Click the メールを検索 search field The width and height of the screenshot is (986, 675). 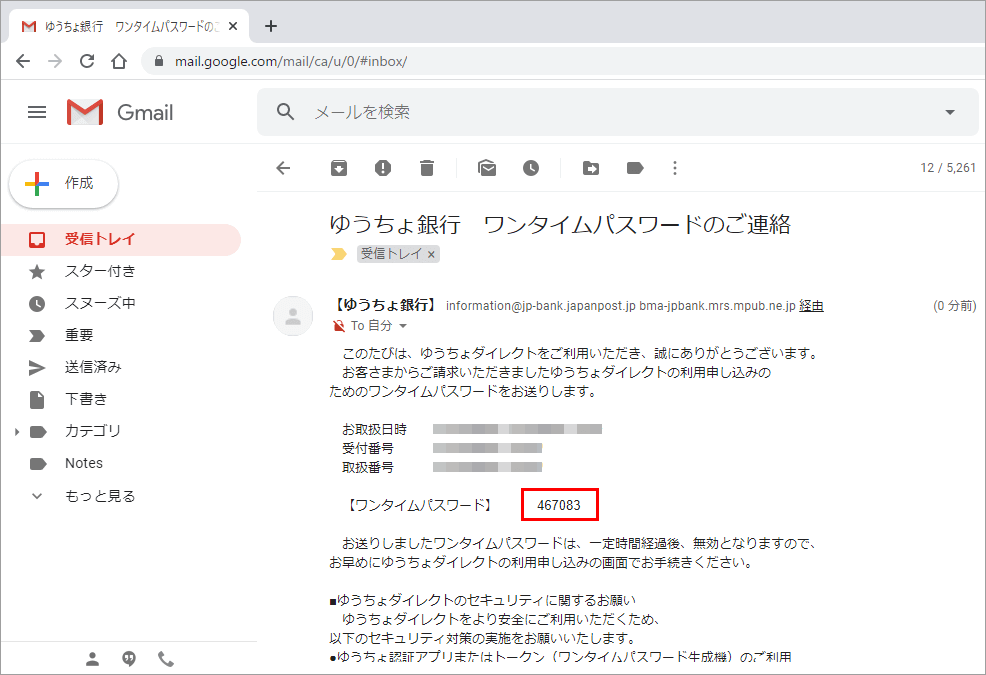(616, 112)
